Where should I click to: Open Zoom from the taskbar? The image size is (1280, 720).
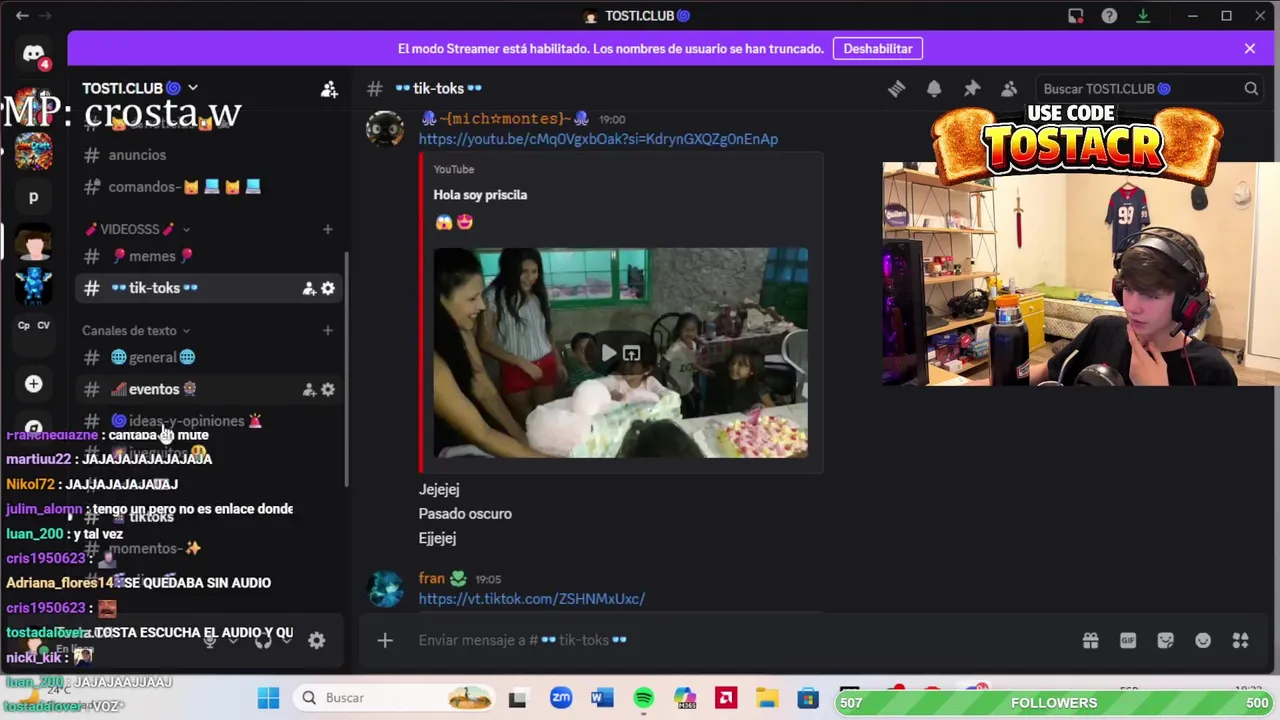[x=561, y=698]
